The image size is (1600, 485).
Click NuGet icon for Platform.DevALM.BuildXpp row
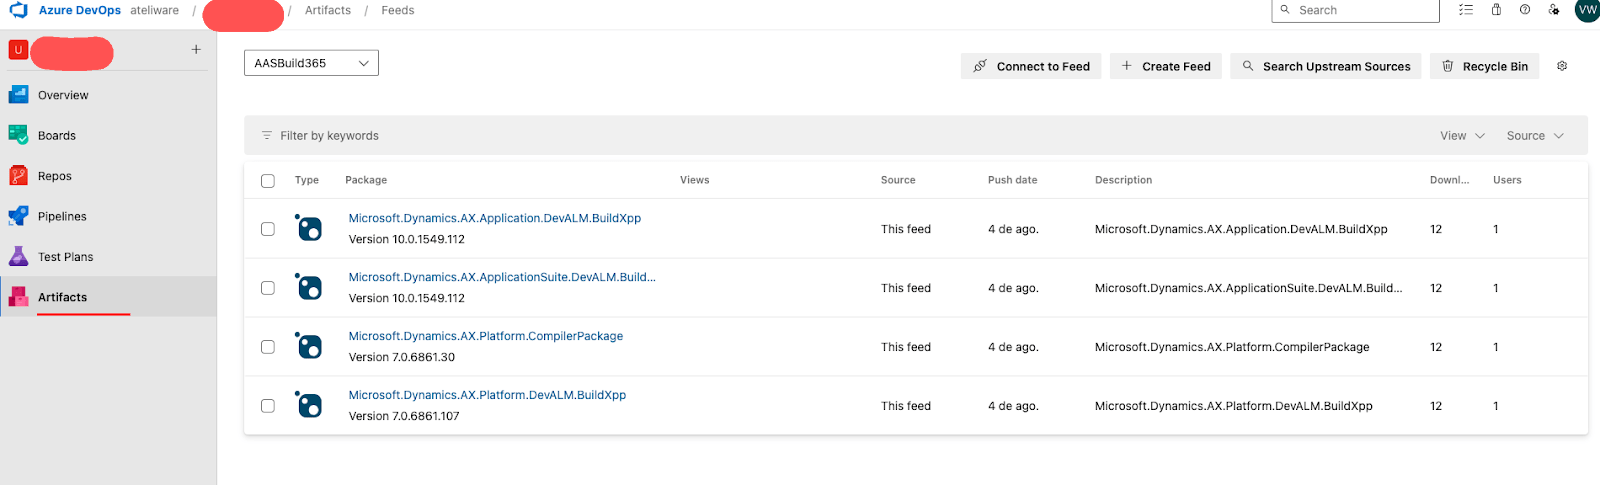pos(309,405)
